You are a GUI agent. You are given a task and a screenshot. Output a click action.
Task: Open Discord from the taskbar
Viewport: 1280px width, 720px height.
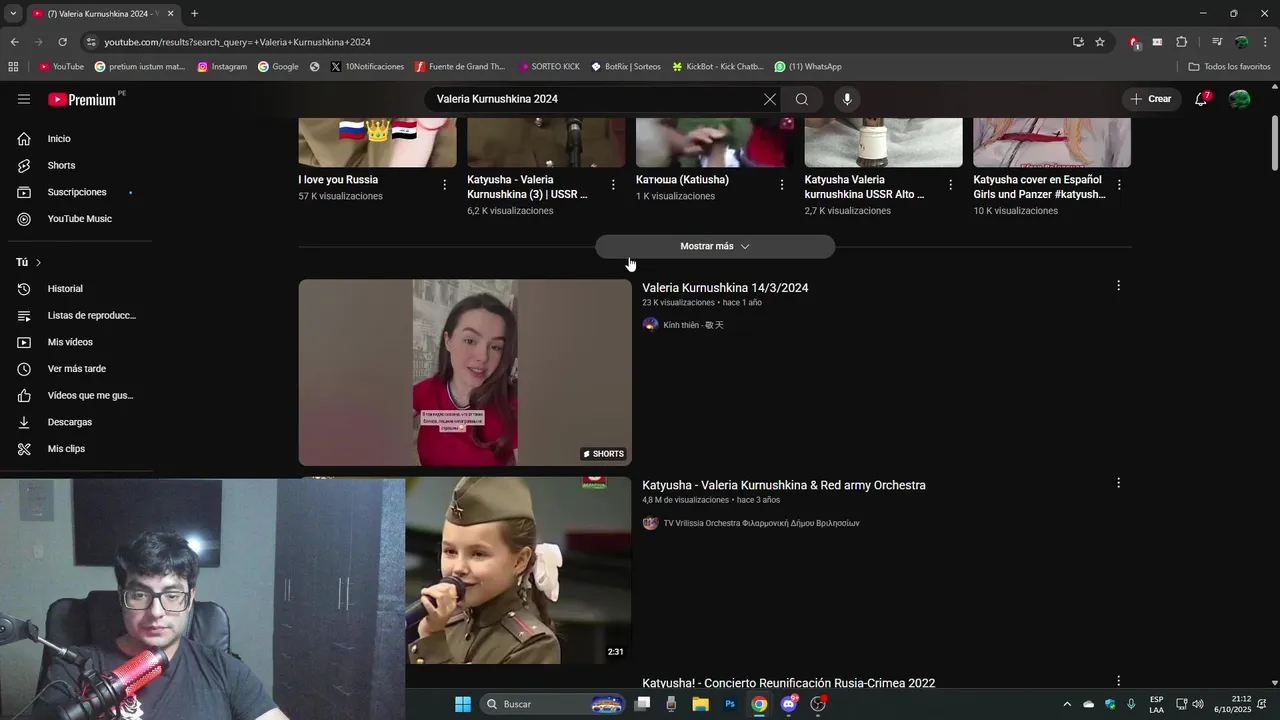tap(789, 704)
